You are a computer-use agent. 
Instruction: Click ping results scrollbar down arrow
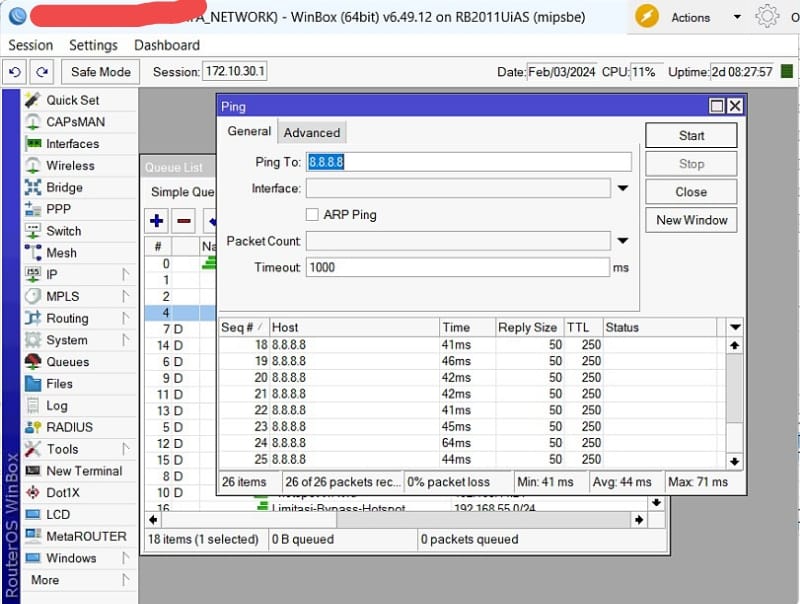(x=734, y=461)
